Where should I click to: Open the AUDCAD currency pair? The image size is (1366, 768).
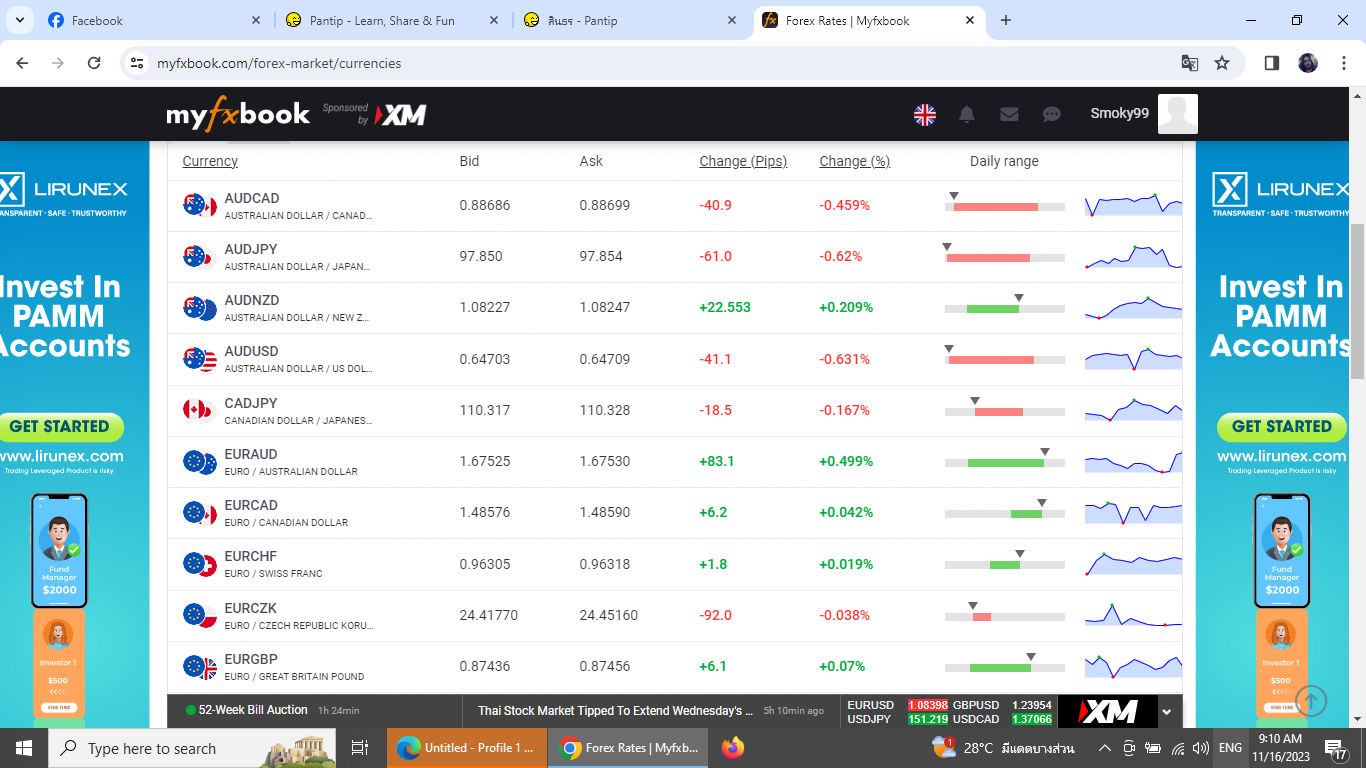[x=252, y=198]
